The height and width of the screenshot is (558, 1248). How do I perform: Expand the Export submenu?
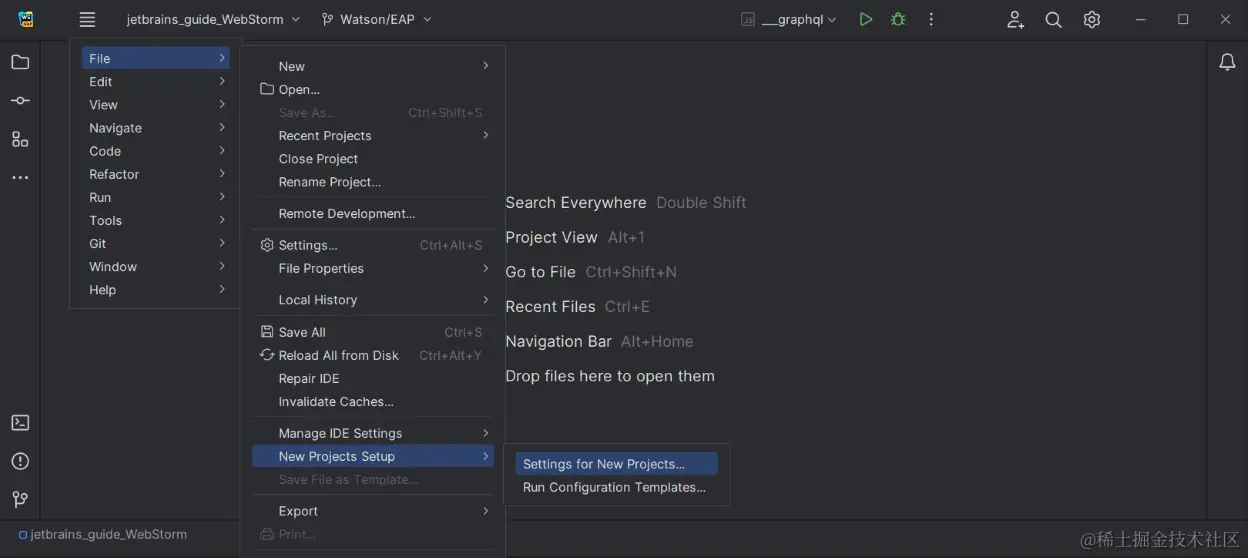[x=373, y=510]
